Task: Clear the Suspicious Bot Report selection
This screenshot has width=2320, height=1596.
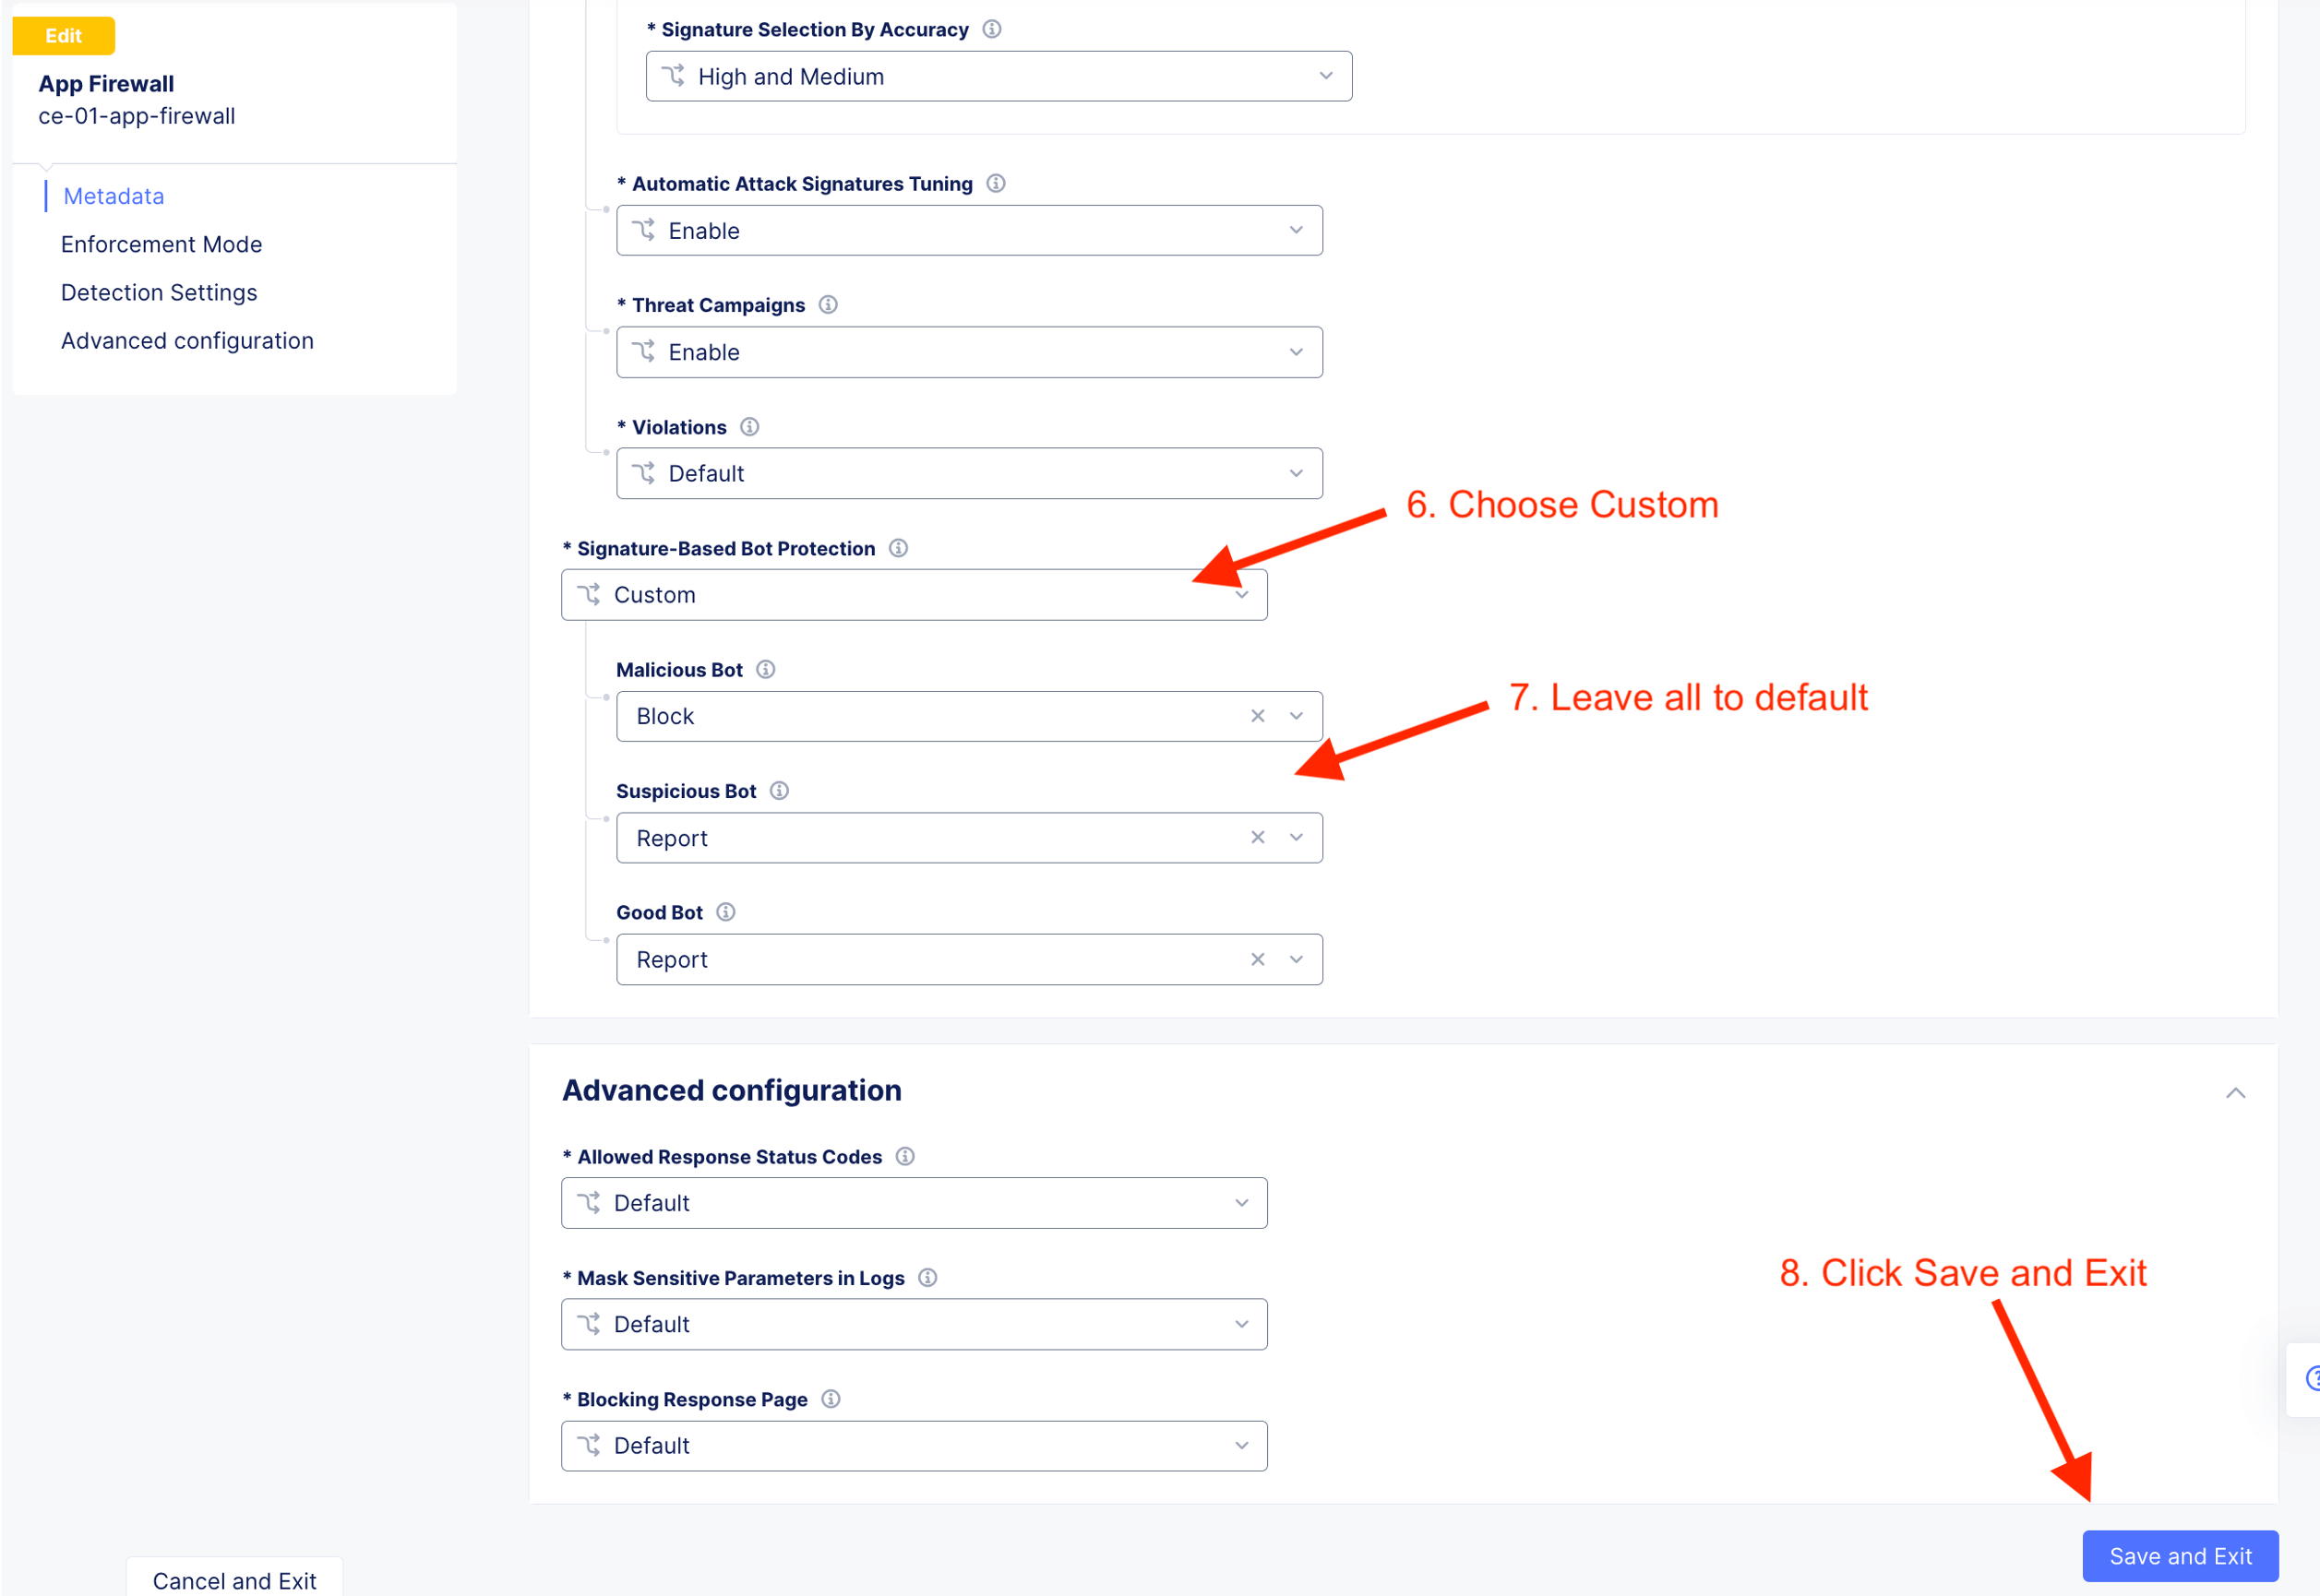Action: click(1257, 837)
